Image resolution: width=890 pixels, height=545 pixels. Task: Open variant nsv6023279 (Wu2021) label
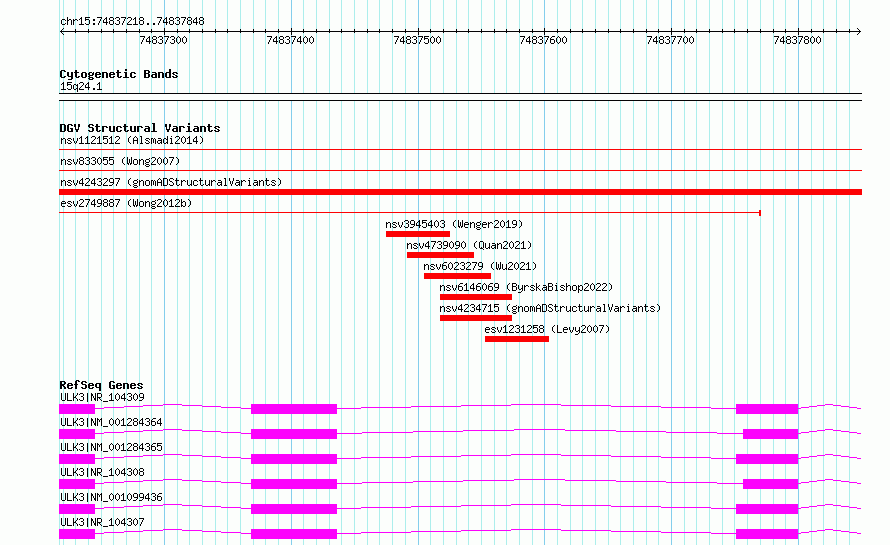coord(480,266)
